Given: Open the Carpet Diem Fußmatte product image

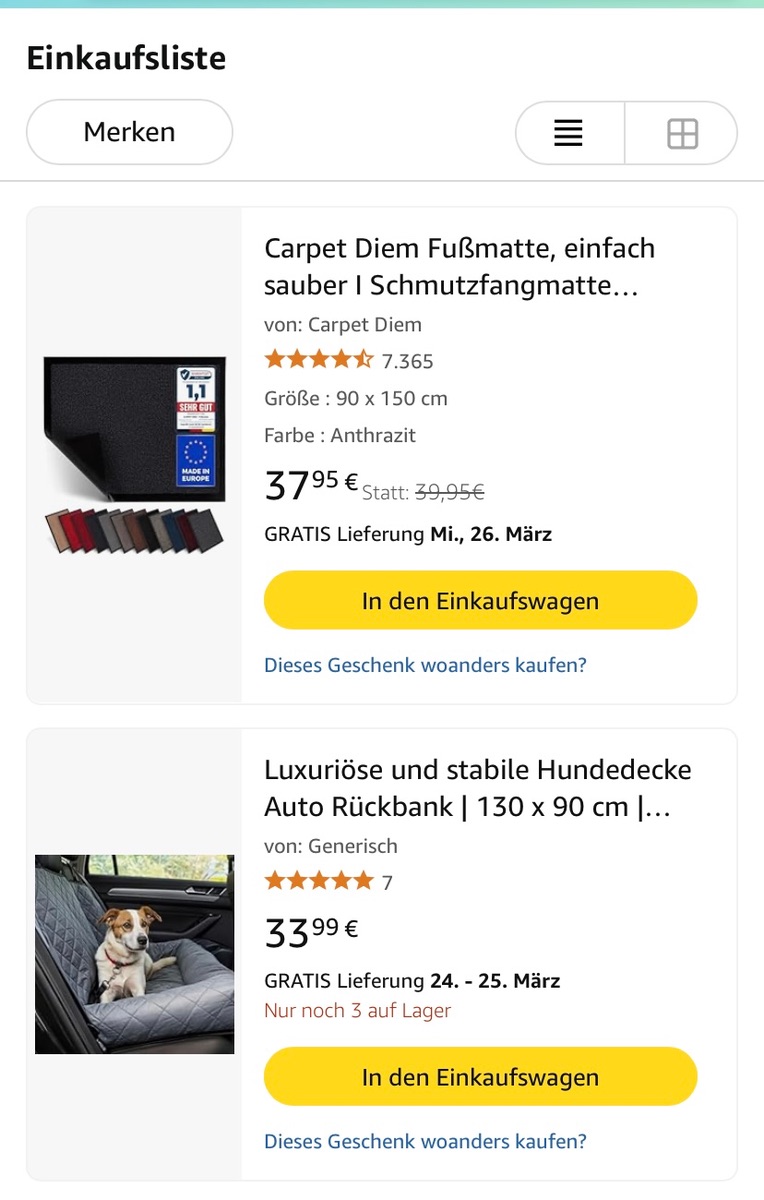Looking at the screenshot, I should pyautogui.click(x=135, y=455).
